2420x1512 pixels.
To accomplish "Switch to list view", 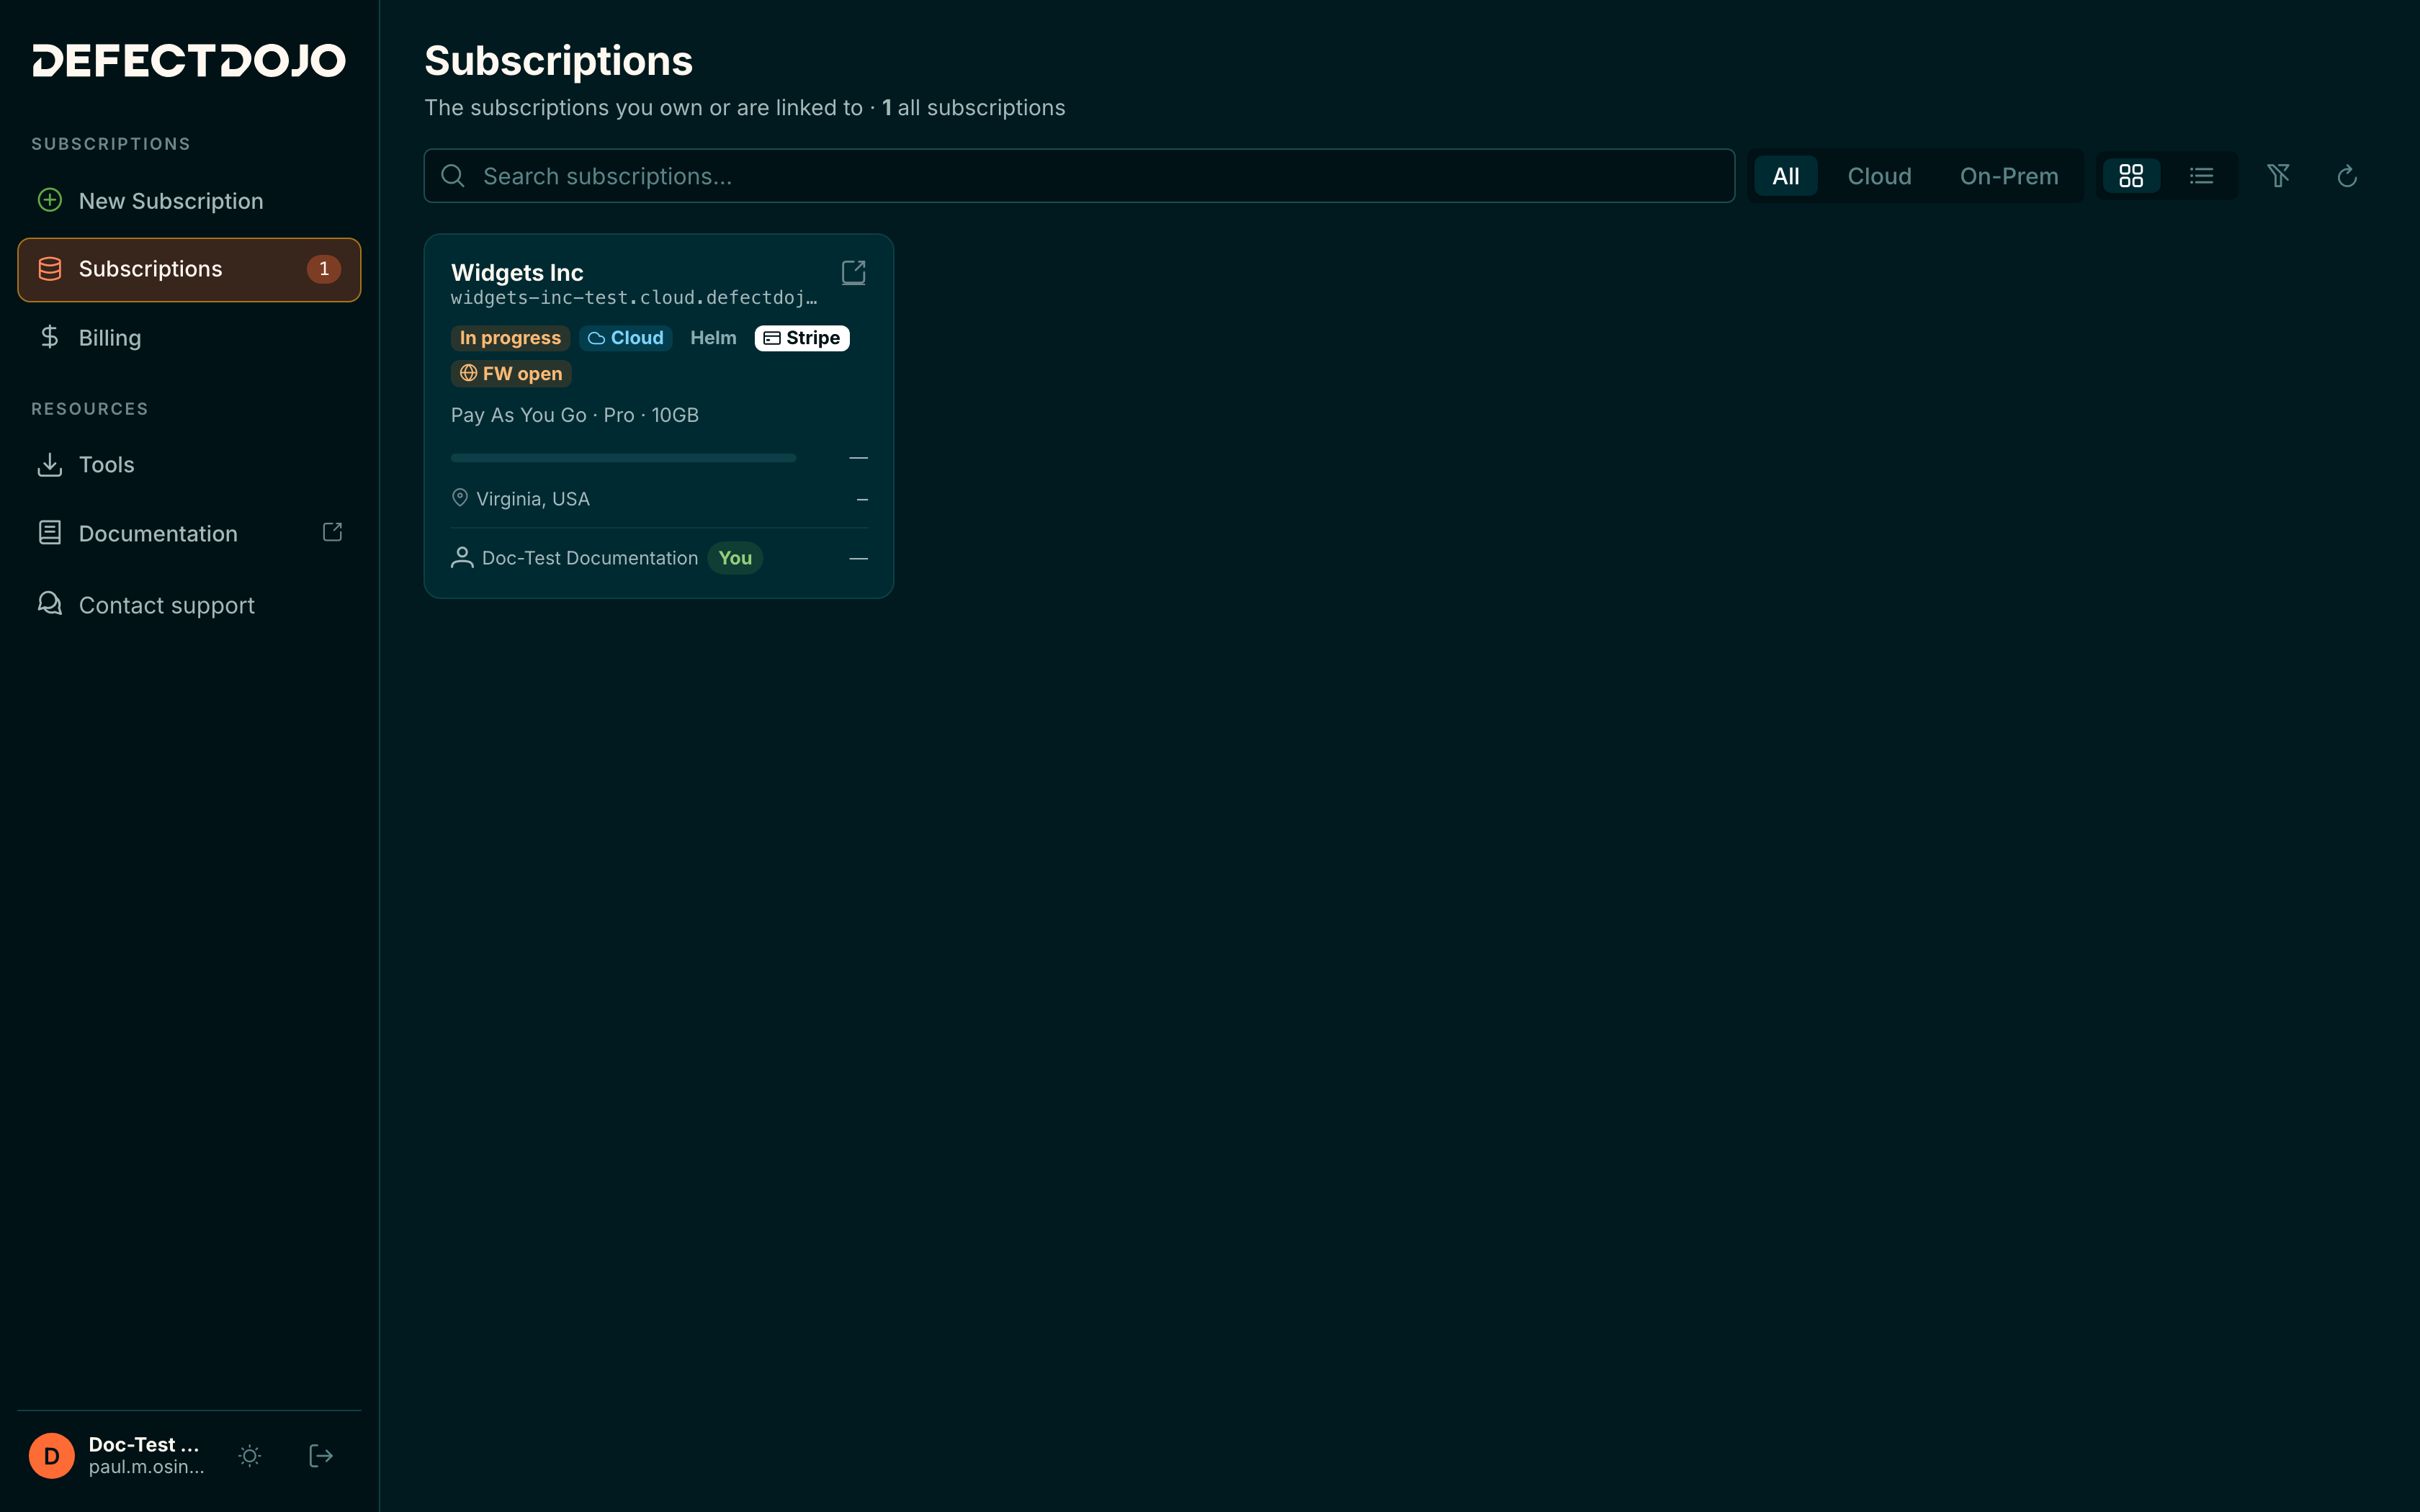I will coord(2201,176).
